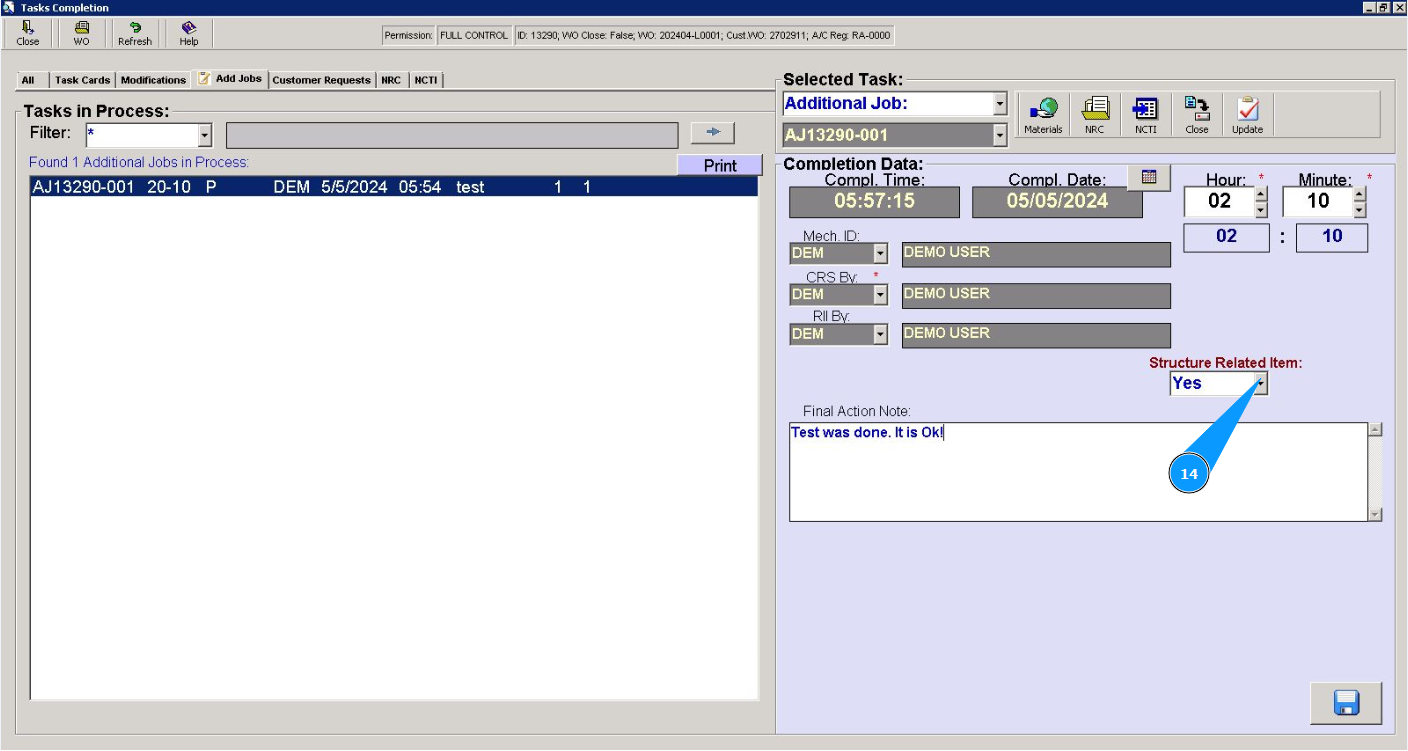Open the Customer Requests tab

(x=321, y=80)
